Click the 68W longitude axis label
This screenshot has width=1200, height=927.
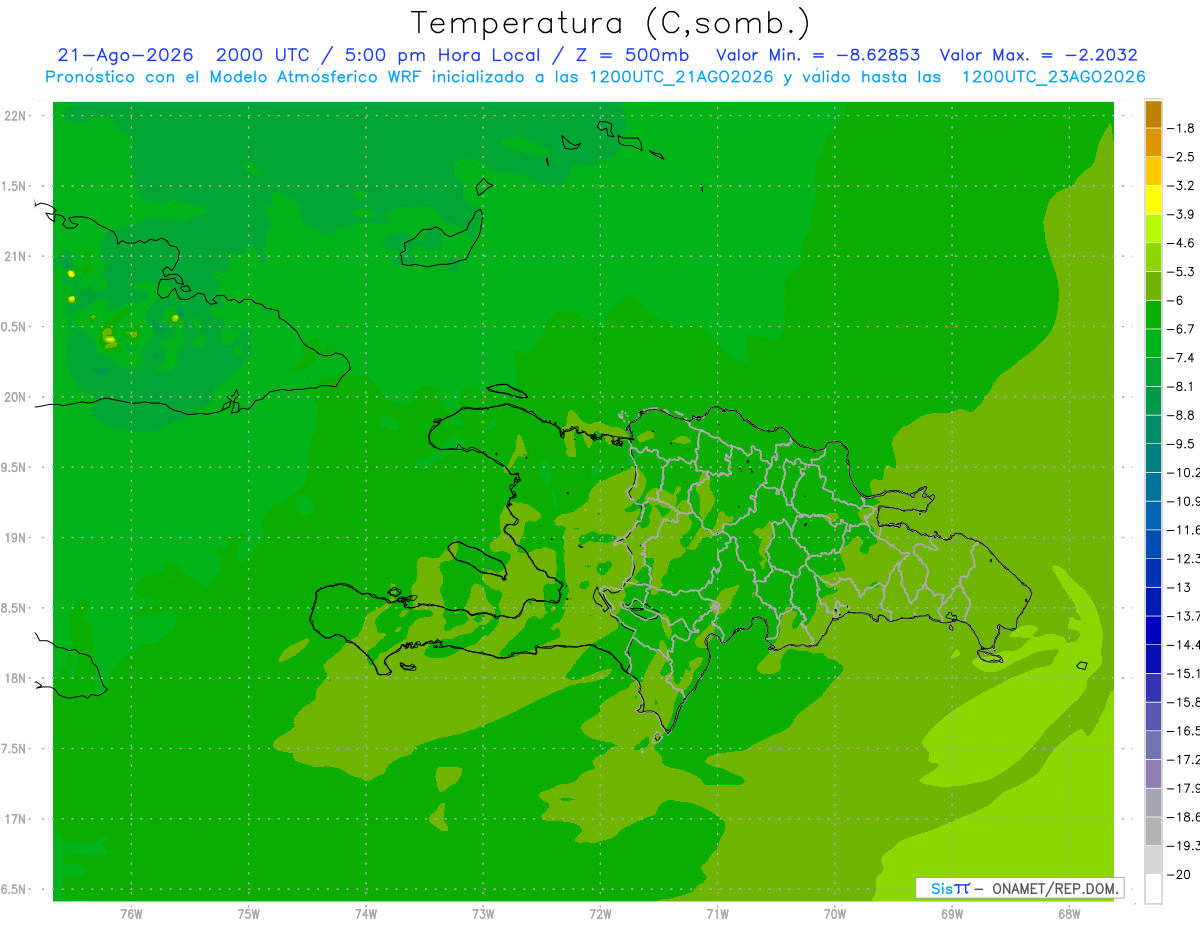[x=1069, y=914]
